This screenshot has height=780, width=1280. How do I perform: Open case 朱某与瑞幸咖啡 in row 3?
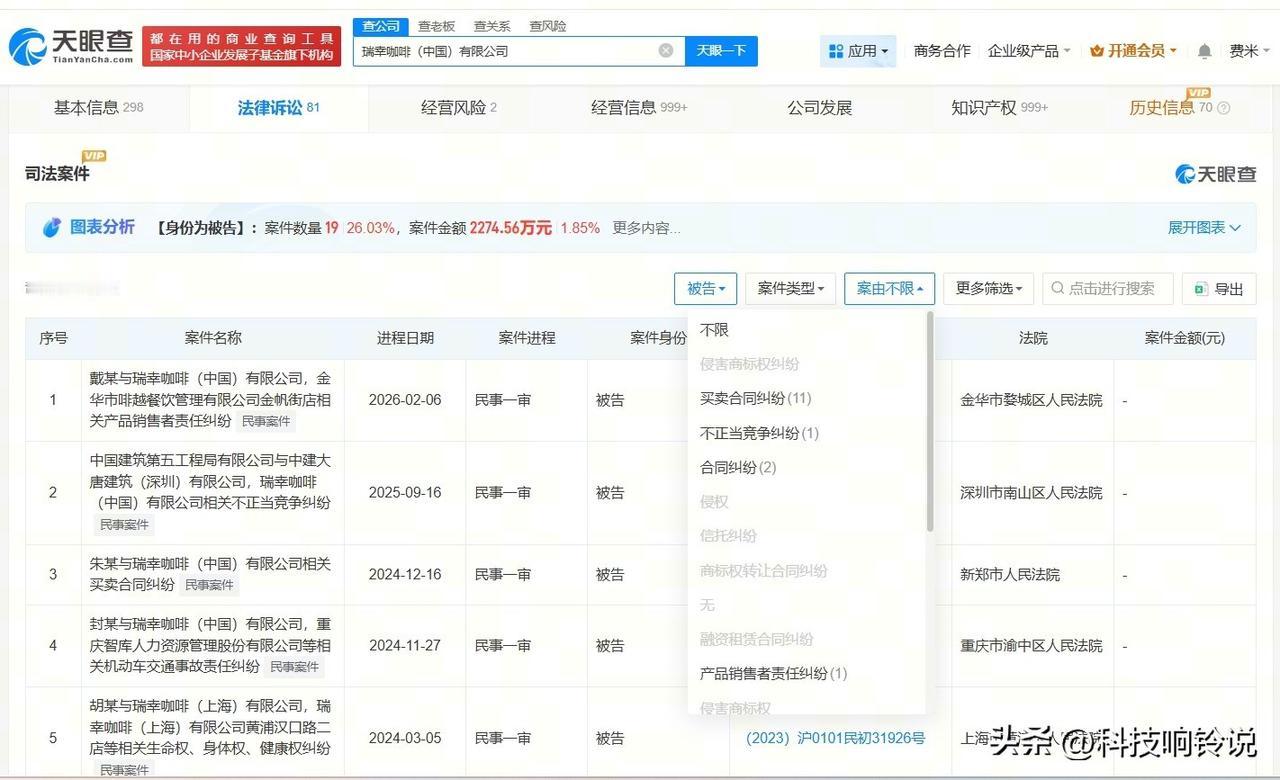210,574
